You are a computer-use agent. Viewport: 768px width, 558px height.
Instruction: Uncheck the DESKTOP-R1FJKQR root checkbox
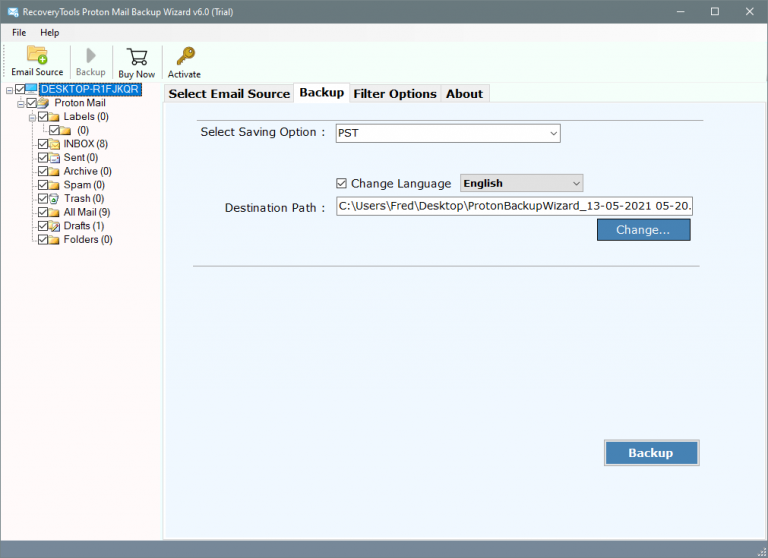pyautogui.click(x=20, y=89)
